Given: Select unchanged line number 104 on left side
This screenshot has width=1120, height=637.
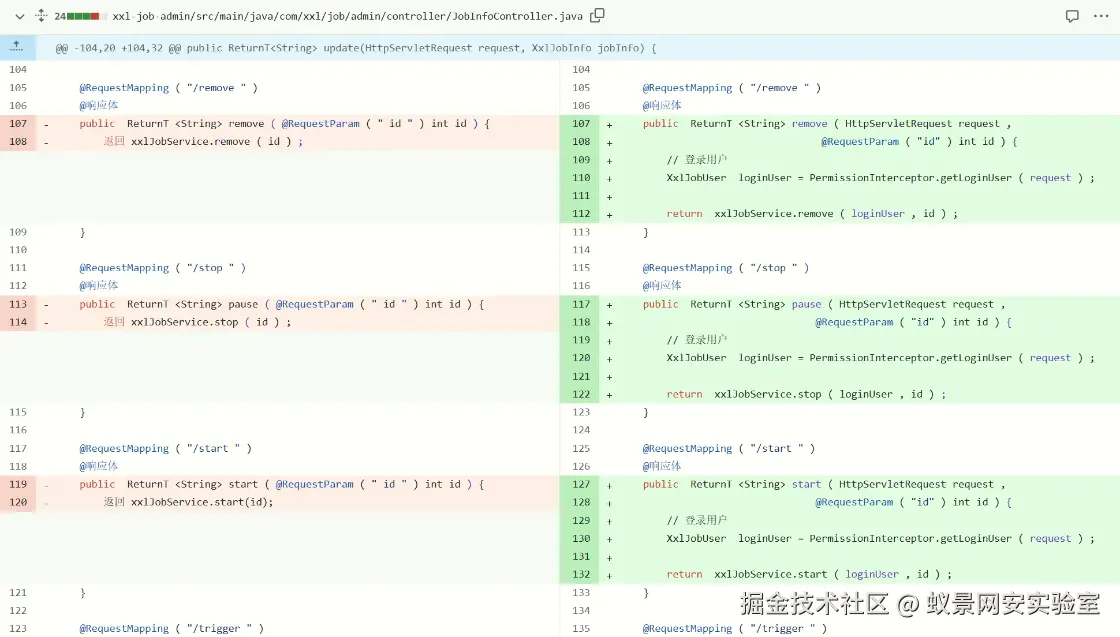Looking at the screenshot, I should [x=18, y=69].
